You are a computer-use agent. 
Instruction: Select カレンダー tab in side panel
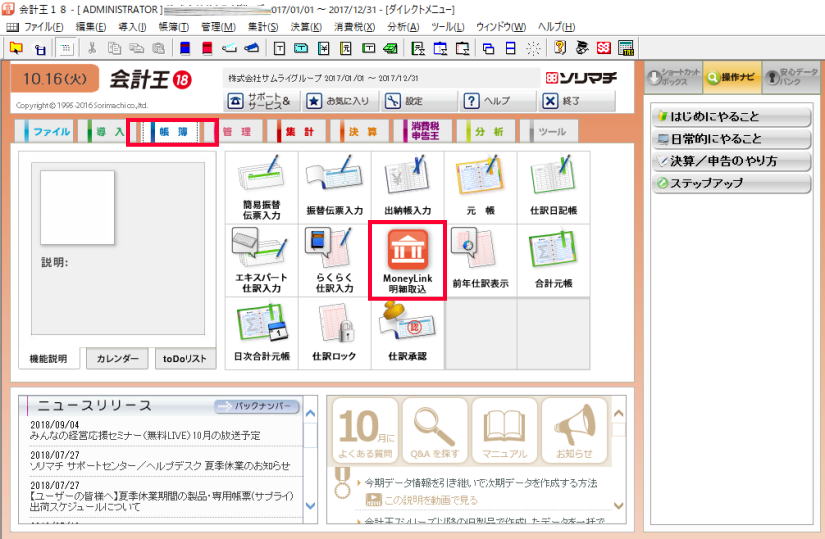coord(118,359)
